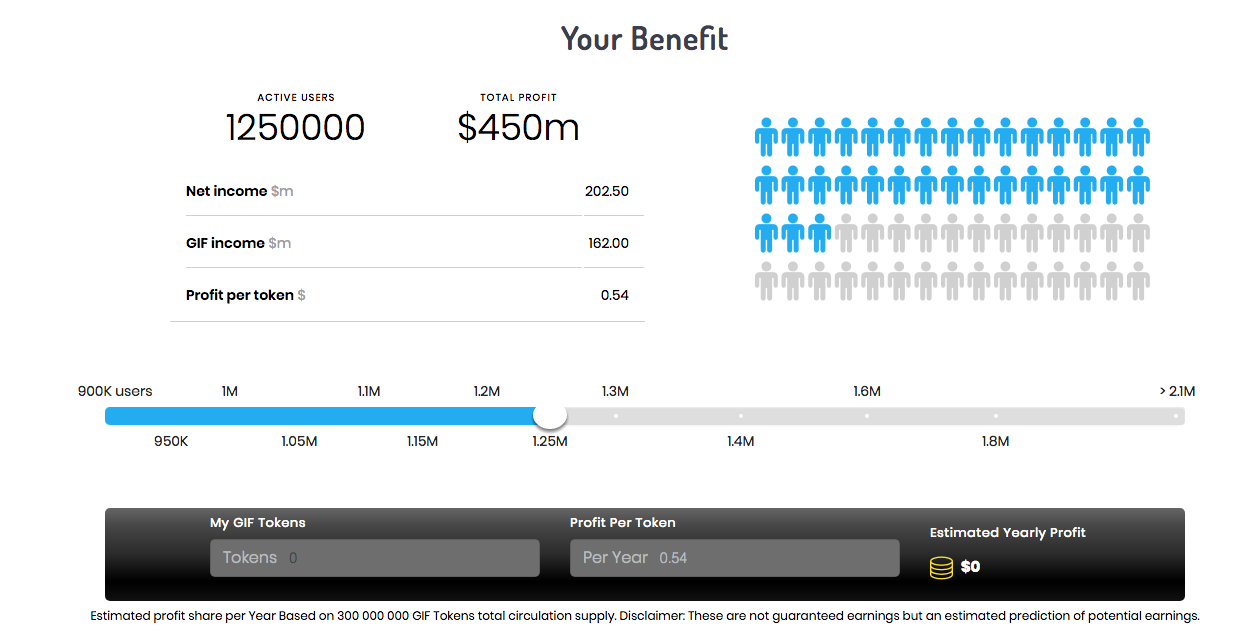Viewport: 1245px width, 640px height.
Task: Click the last blue person in third row
Action: coord(819,233)
